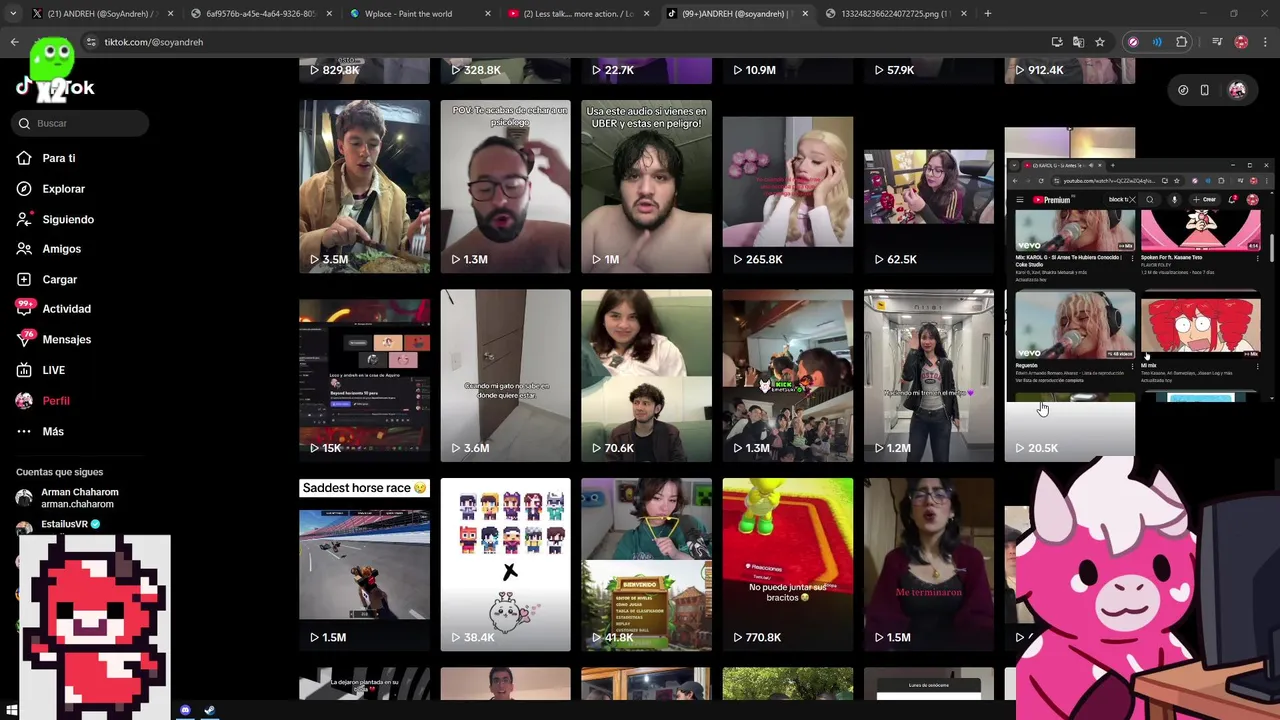Select the ANDREH TikTok tab

[x=740, y=14]
